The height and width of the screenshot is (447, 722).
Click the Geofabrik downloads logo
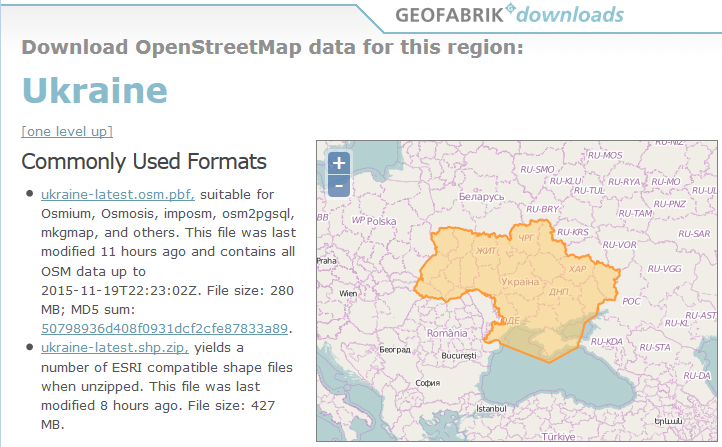click(509, 15)
